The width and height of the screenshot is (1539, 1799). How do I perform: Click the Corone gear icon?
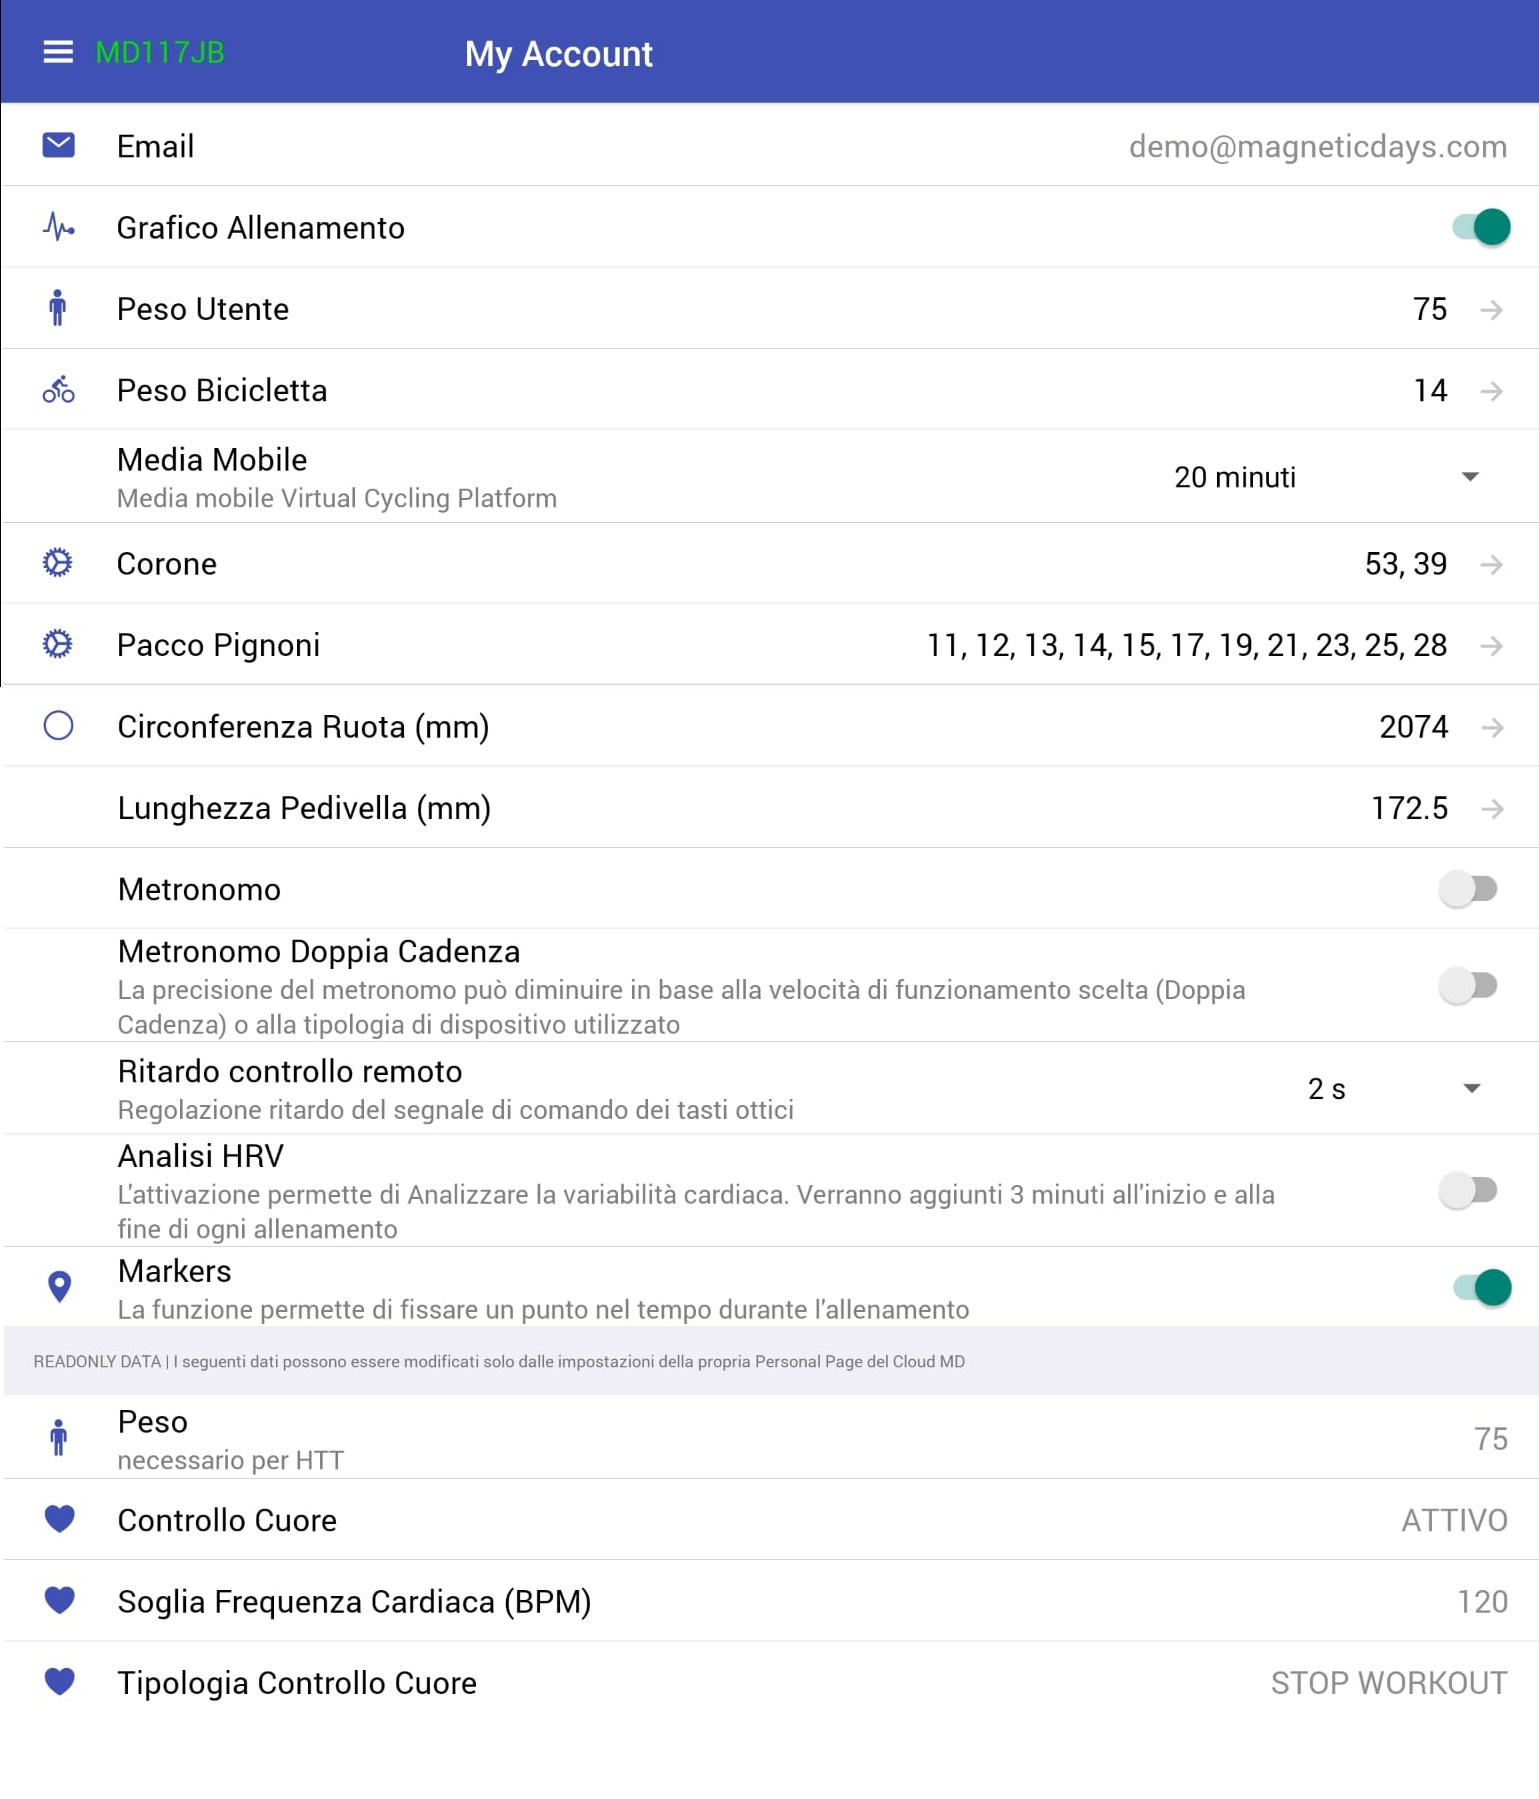coord(58,563)
